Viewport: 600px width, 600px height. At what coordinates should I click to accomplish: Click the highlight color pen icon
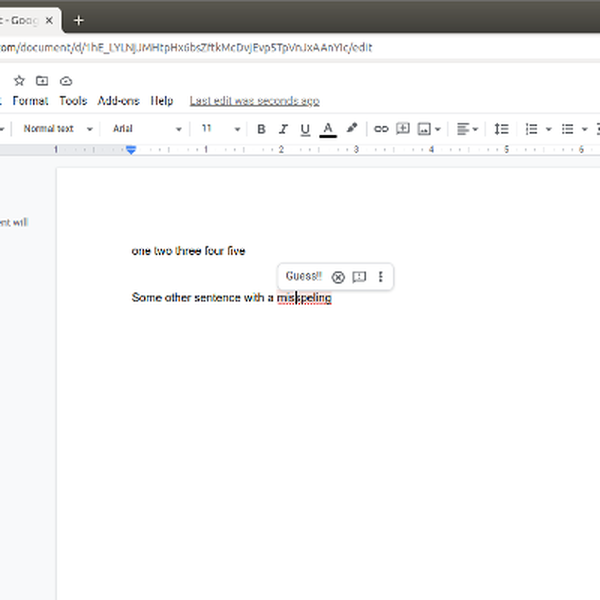click(x=351, y=129)
